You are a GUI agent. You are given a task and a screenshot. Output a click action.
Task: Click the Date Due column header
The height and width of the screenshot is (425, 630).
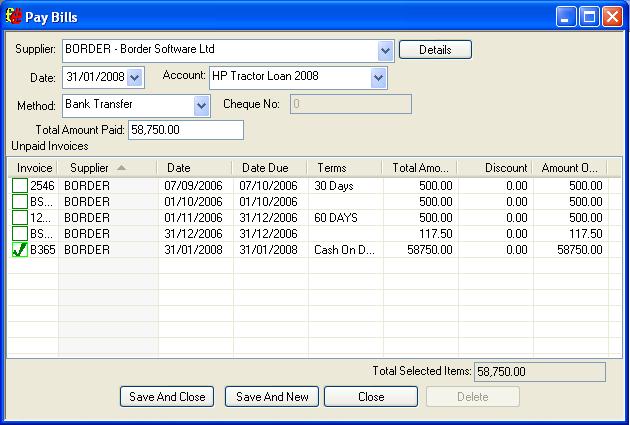[270, 168]
